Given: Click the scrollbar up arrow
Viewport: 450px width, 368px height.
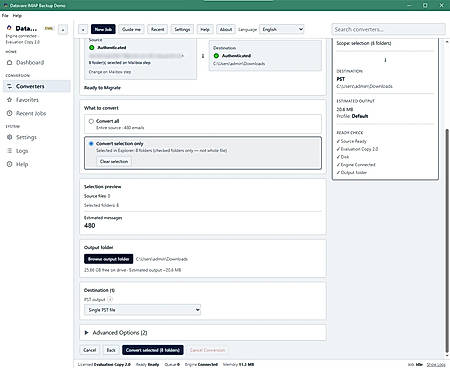Looking at the screenshot, I should (x=447, y=41).
